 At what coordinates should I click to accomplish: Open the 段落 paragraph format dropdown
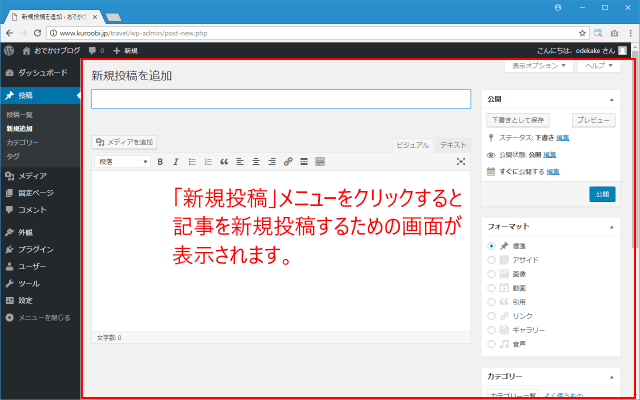click(x=122, y=162)
